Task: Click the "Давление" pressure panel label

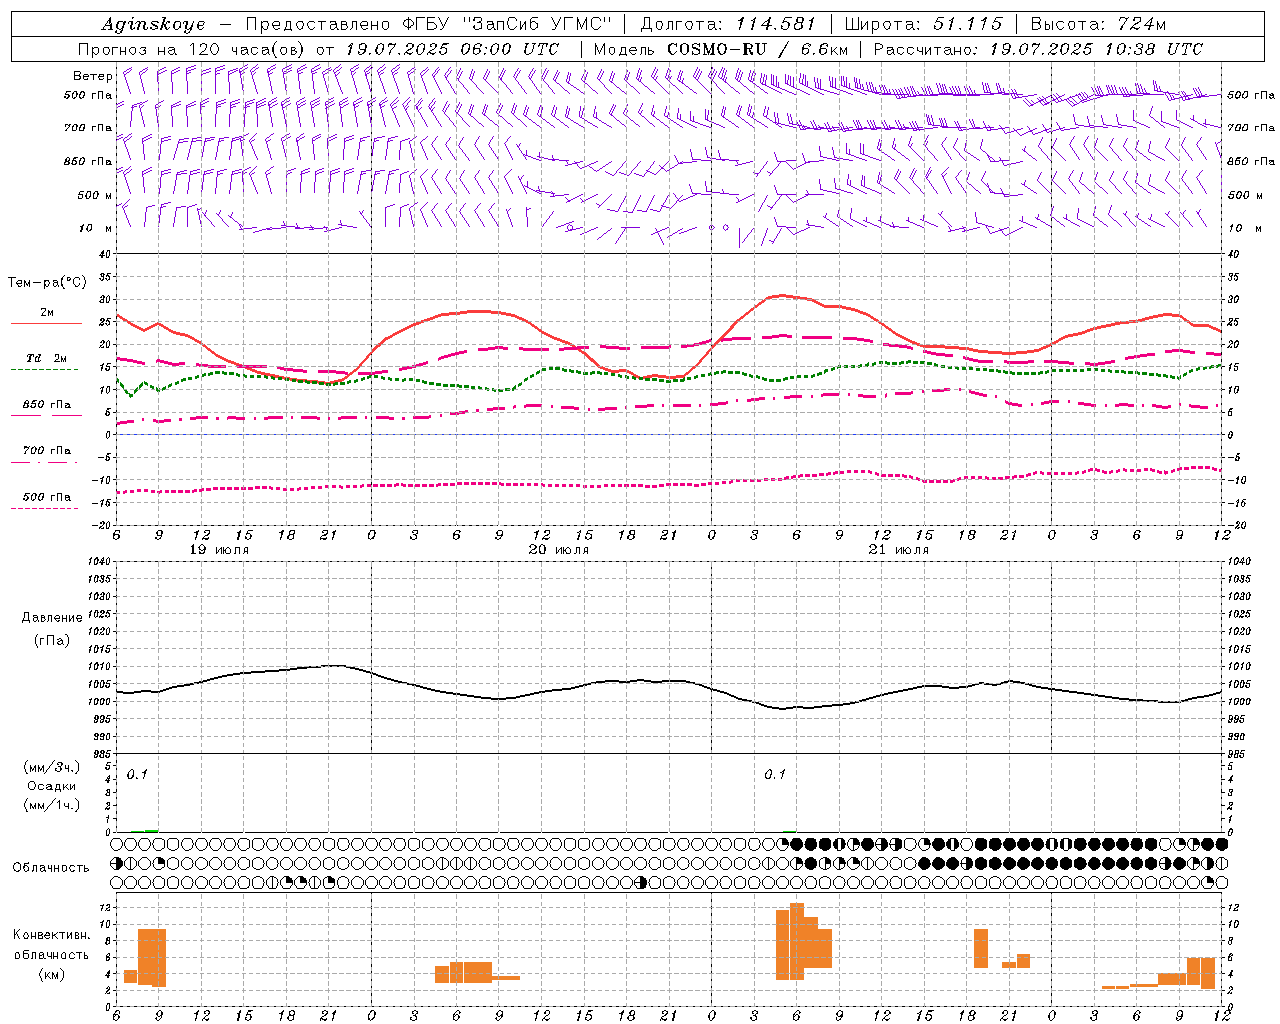Action: click(x=52, y=618)
